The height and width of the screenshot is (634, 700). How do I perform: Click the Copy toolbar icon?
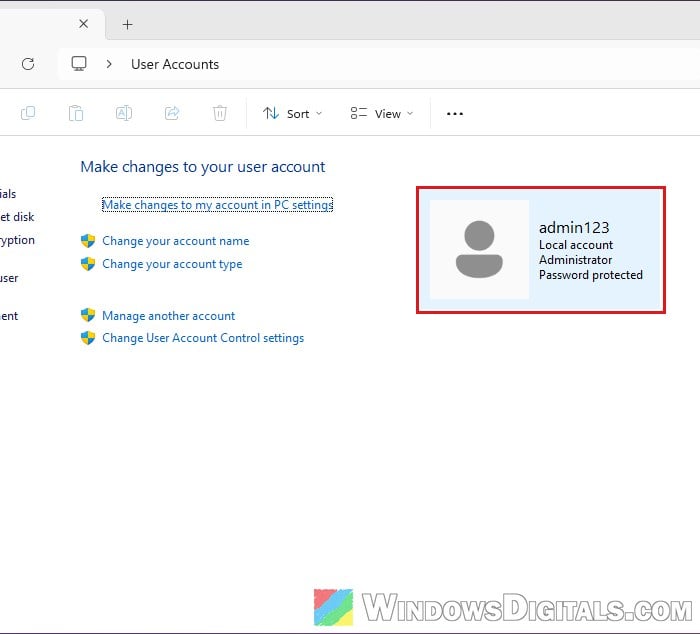point(28,113)
